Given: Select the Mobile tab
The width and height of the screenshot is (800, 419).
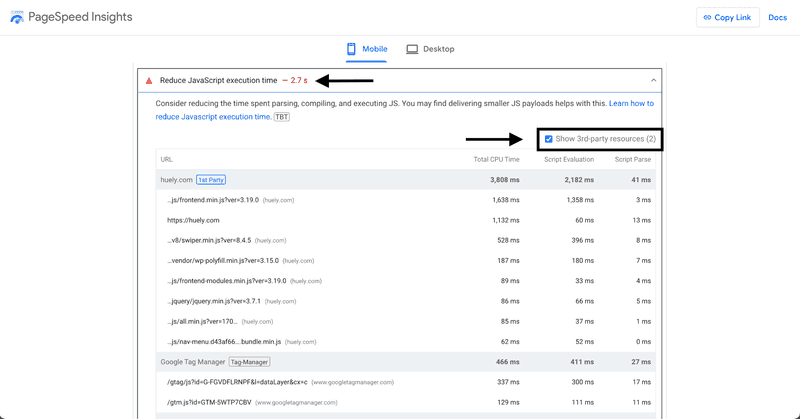Looking at the screenshot, I should (367, 49).
